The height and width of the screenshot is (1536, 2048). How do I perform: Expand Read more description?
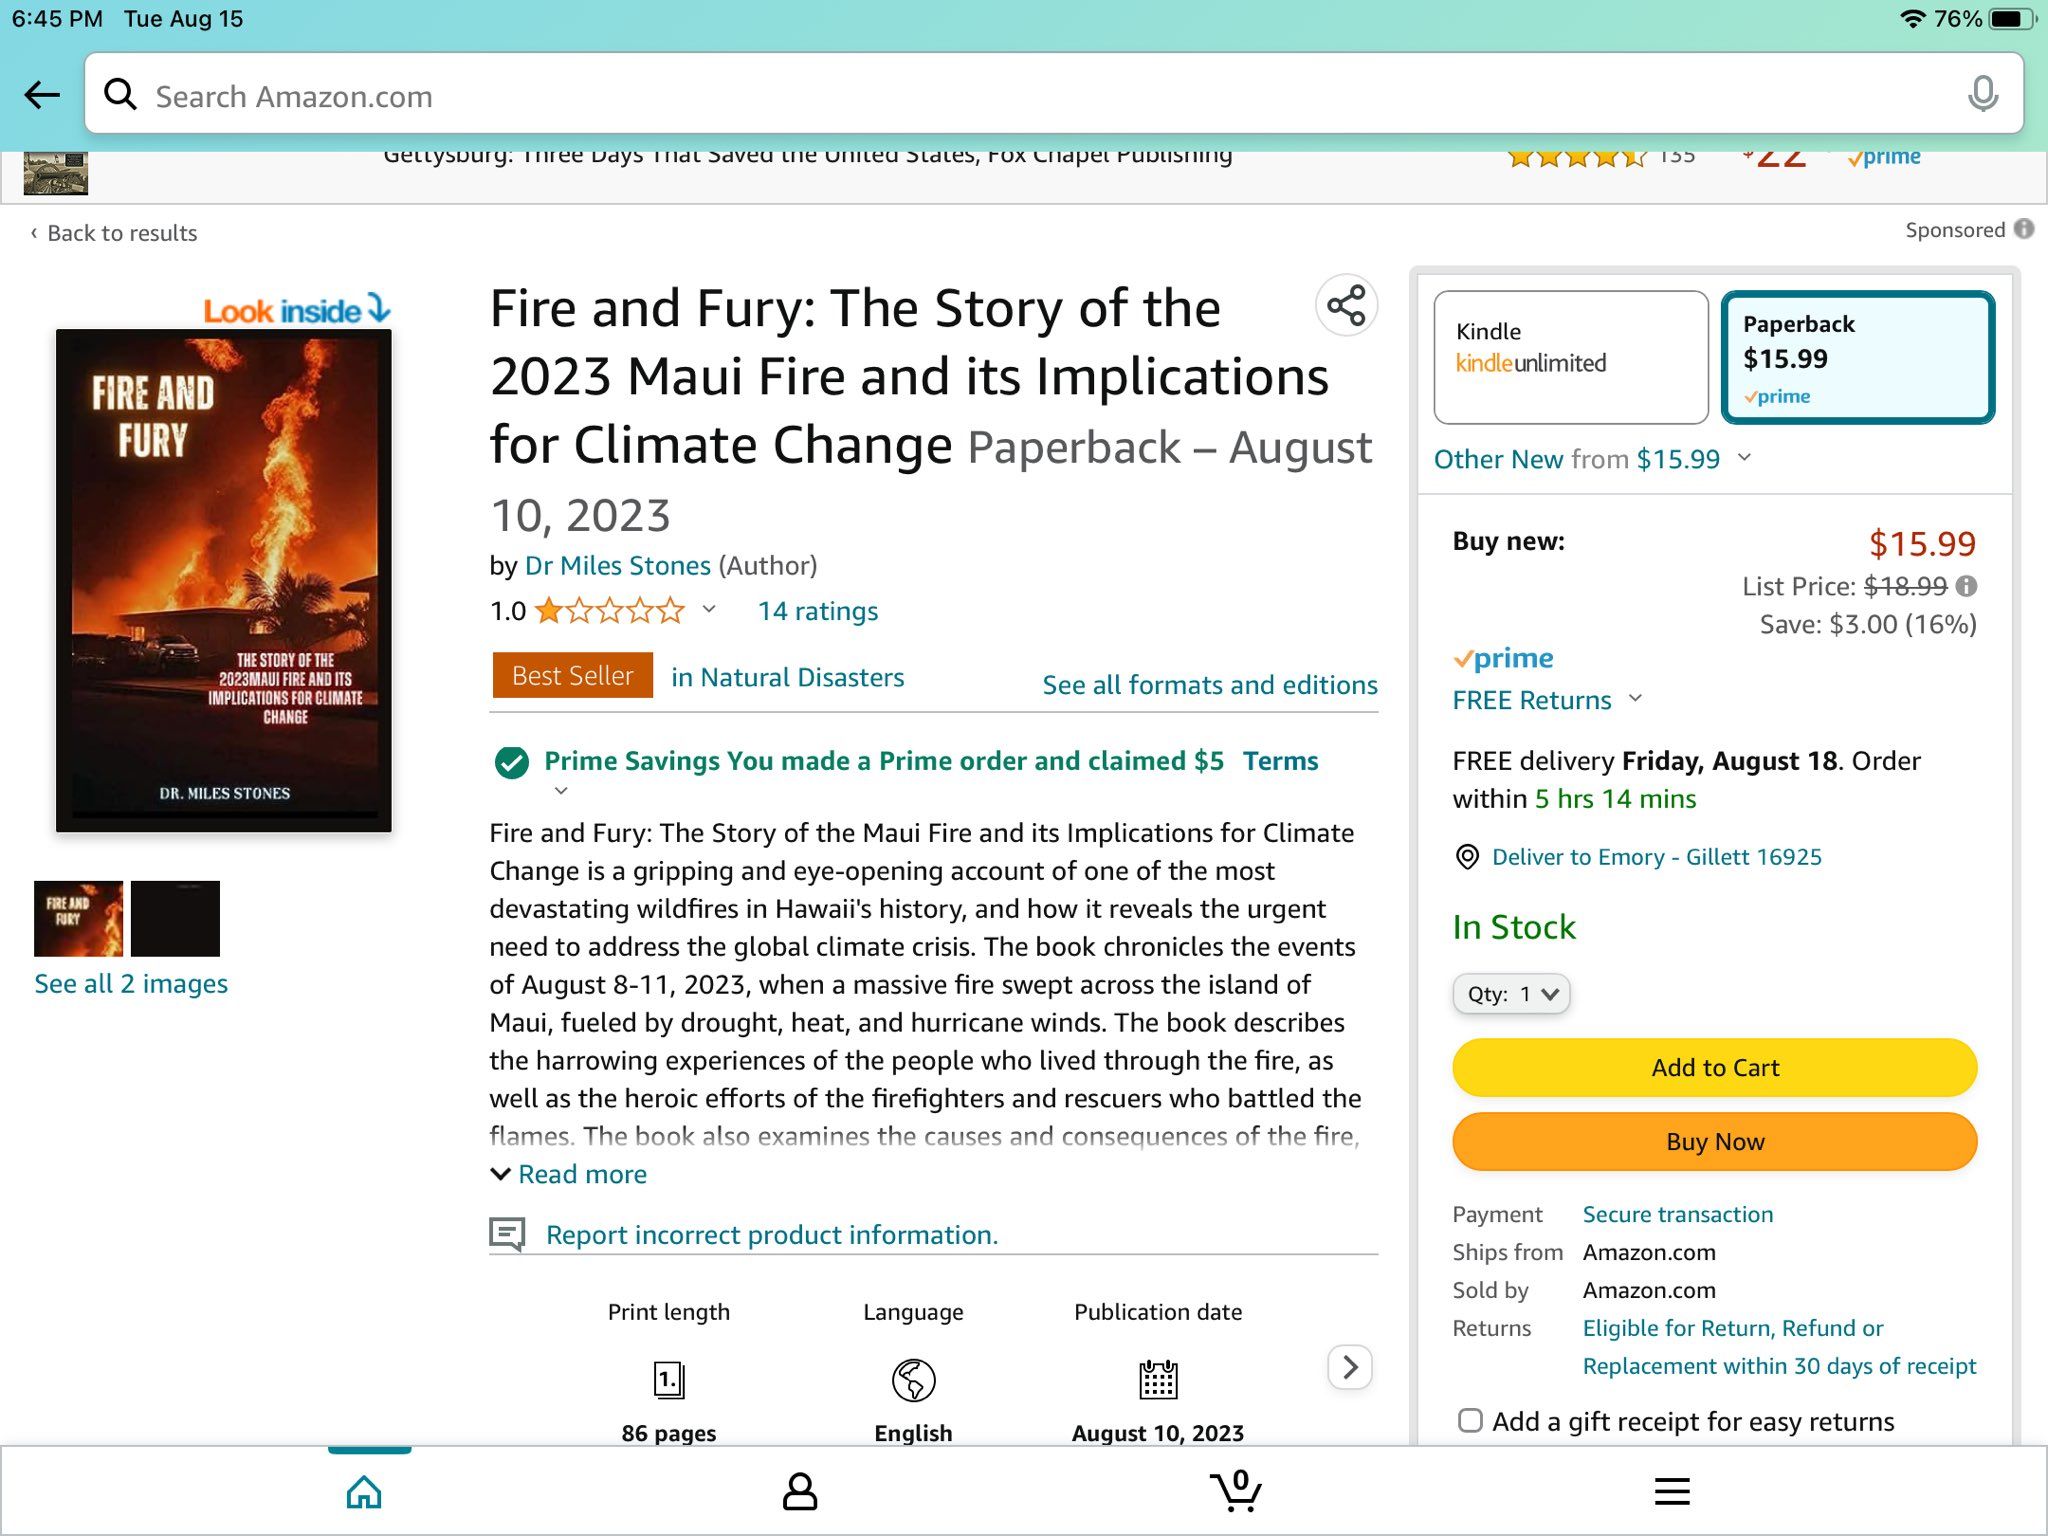coord(569,1174)
